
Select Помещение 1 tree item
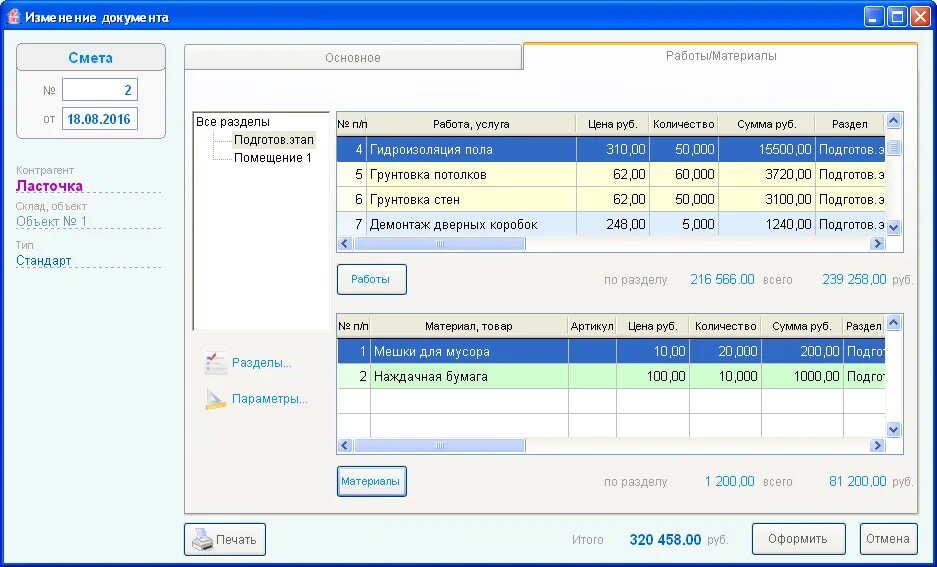[x=272, y=158]
